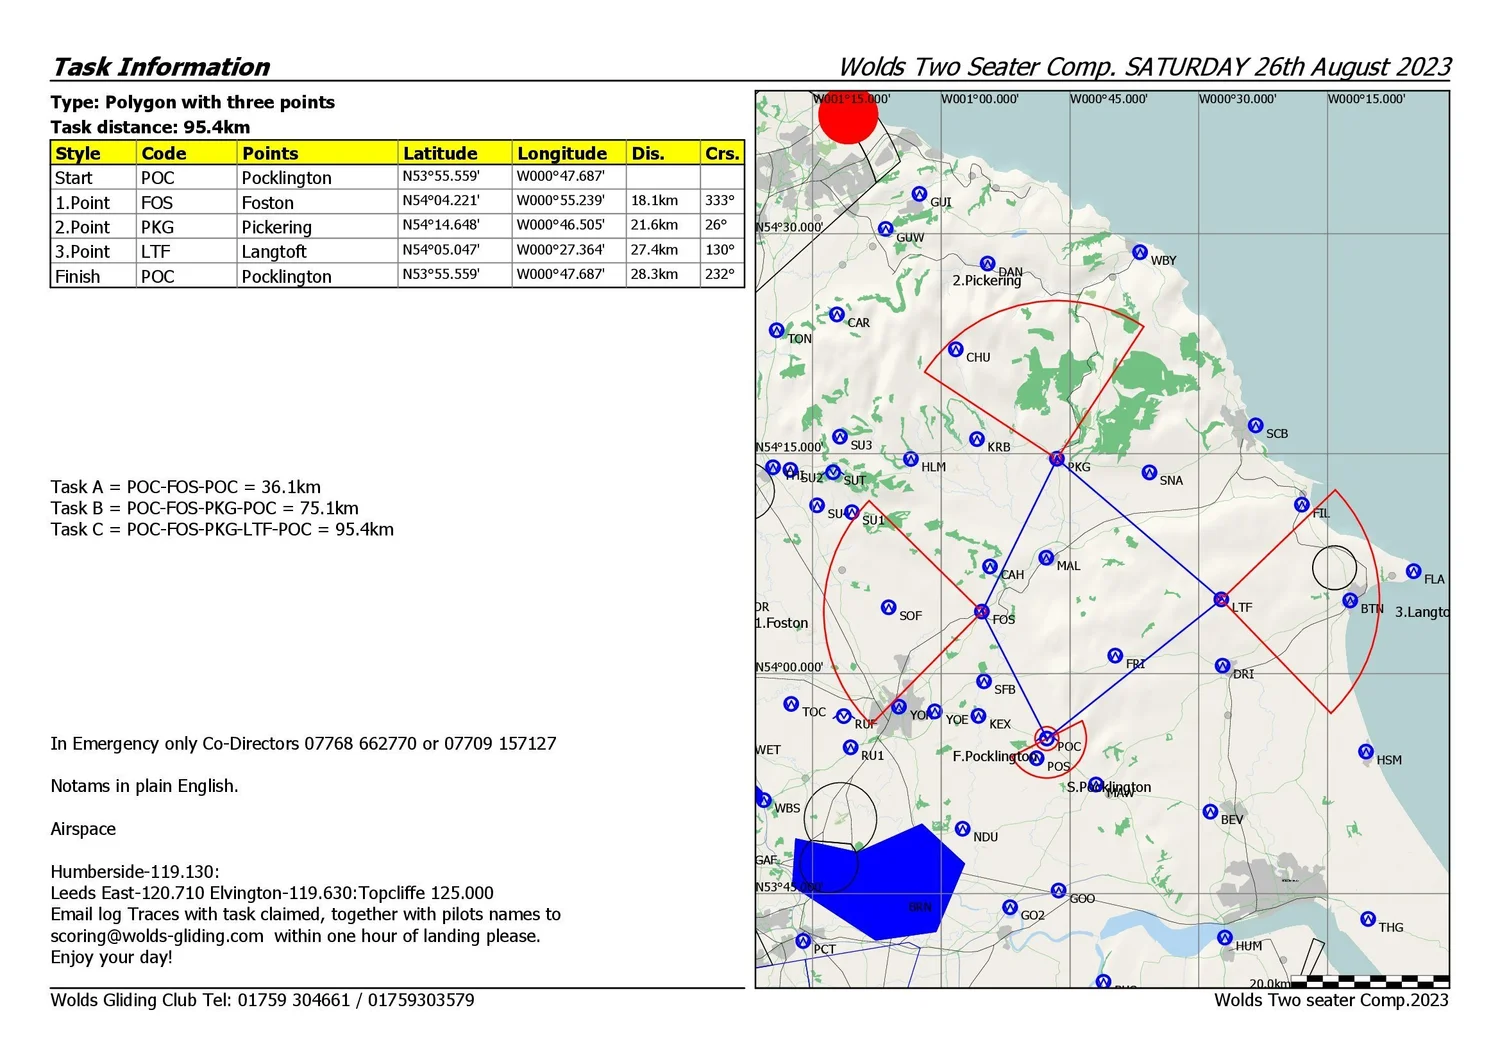Click the PKG Pickering waypoint icon
Image resolution: width=1500 pixels, height=1060 pixels.
(1056, 458)
